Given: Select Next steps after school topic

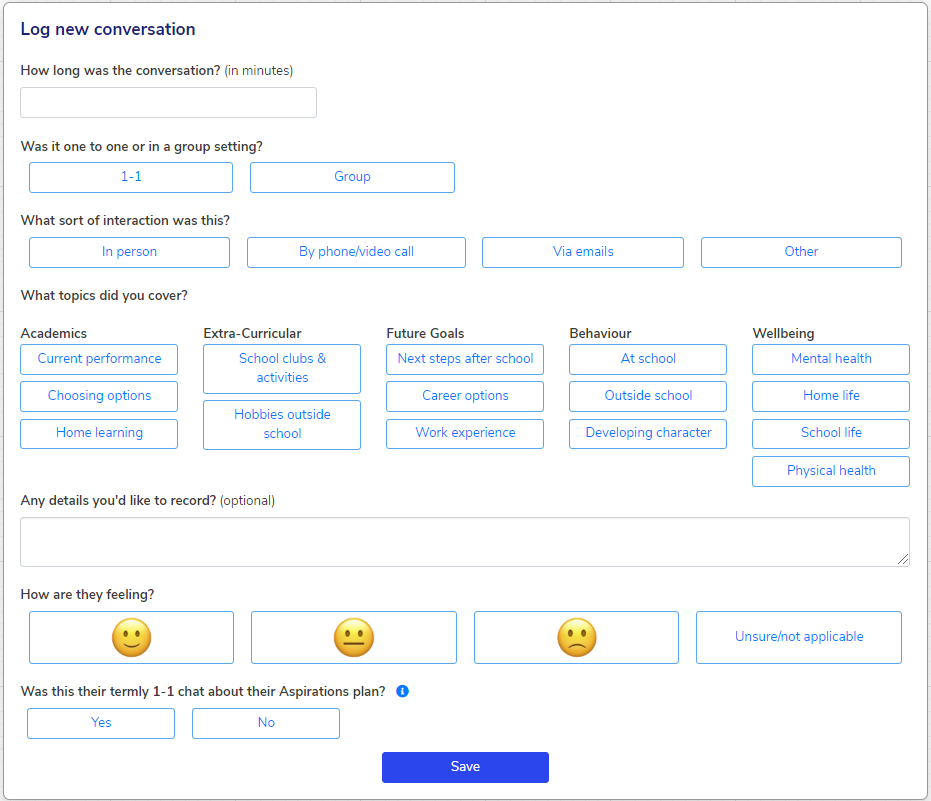Looking at the screenshot, I should pyautogui.click(x=465, y=359).
